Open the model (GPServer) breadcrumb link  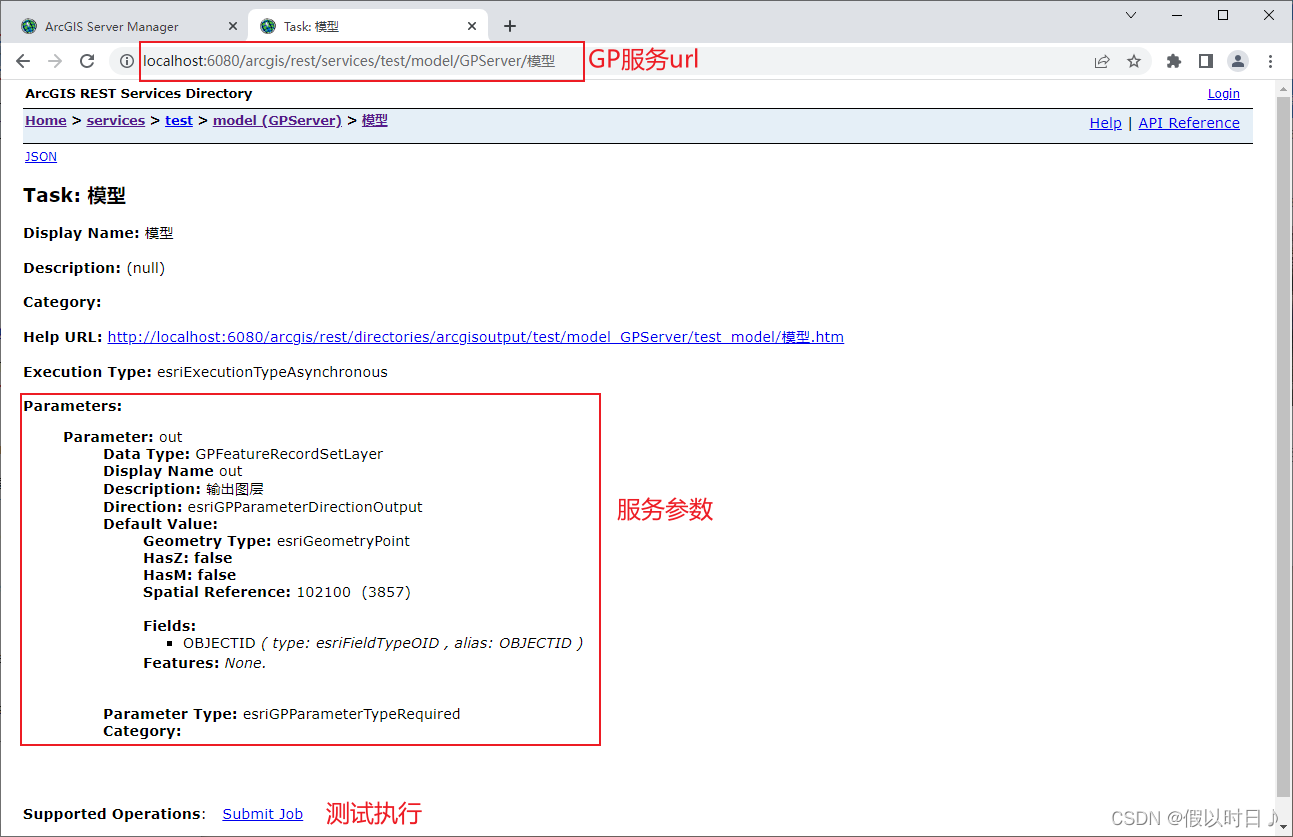click(277, 120)
